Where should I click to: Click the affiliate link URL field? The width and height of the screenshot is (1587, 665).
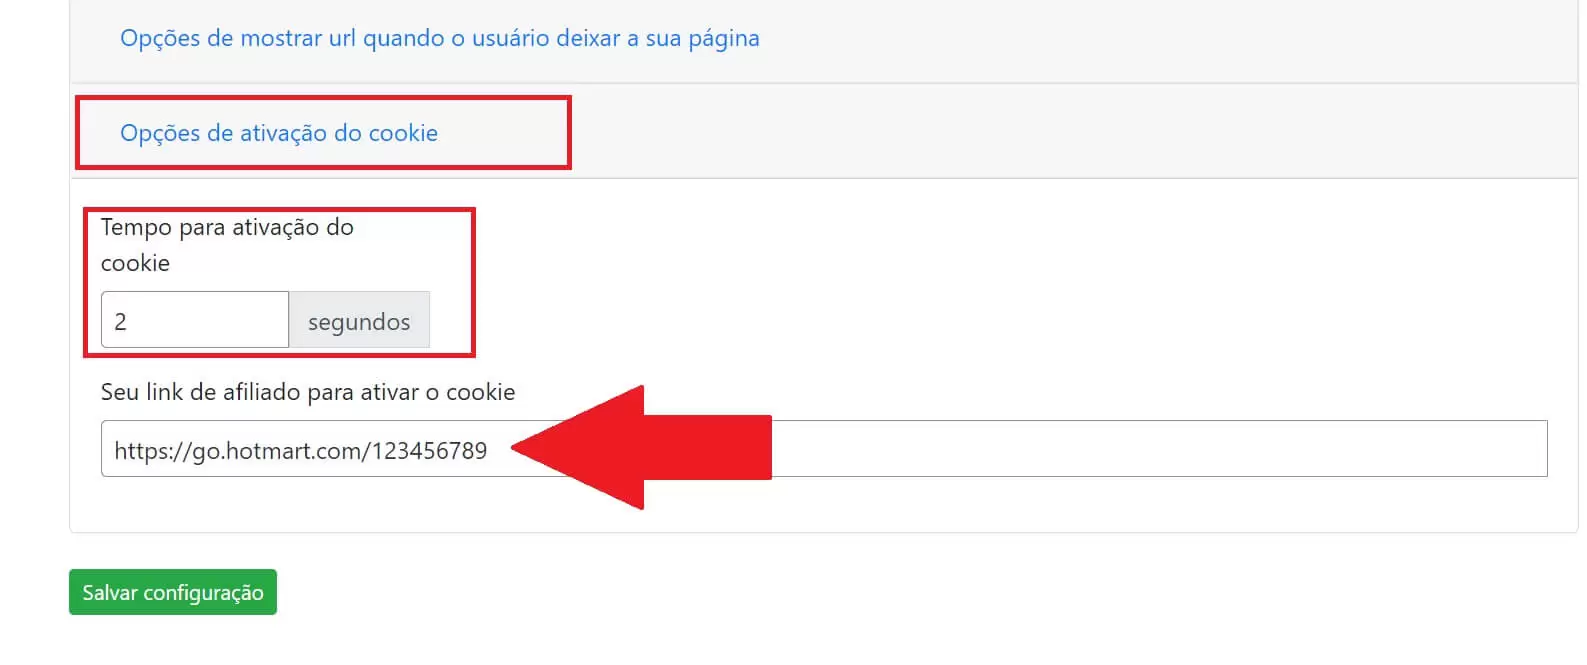824,449
